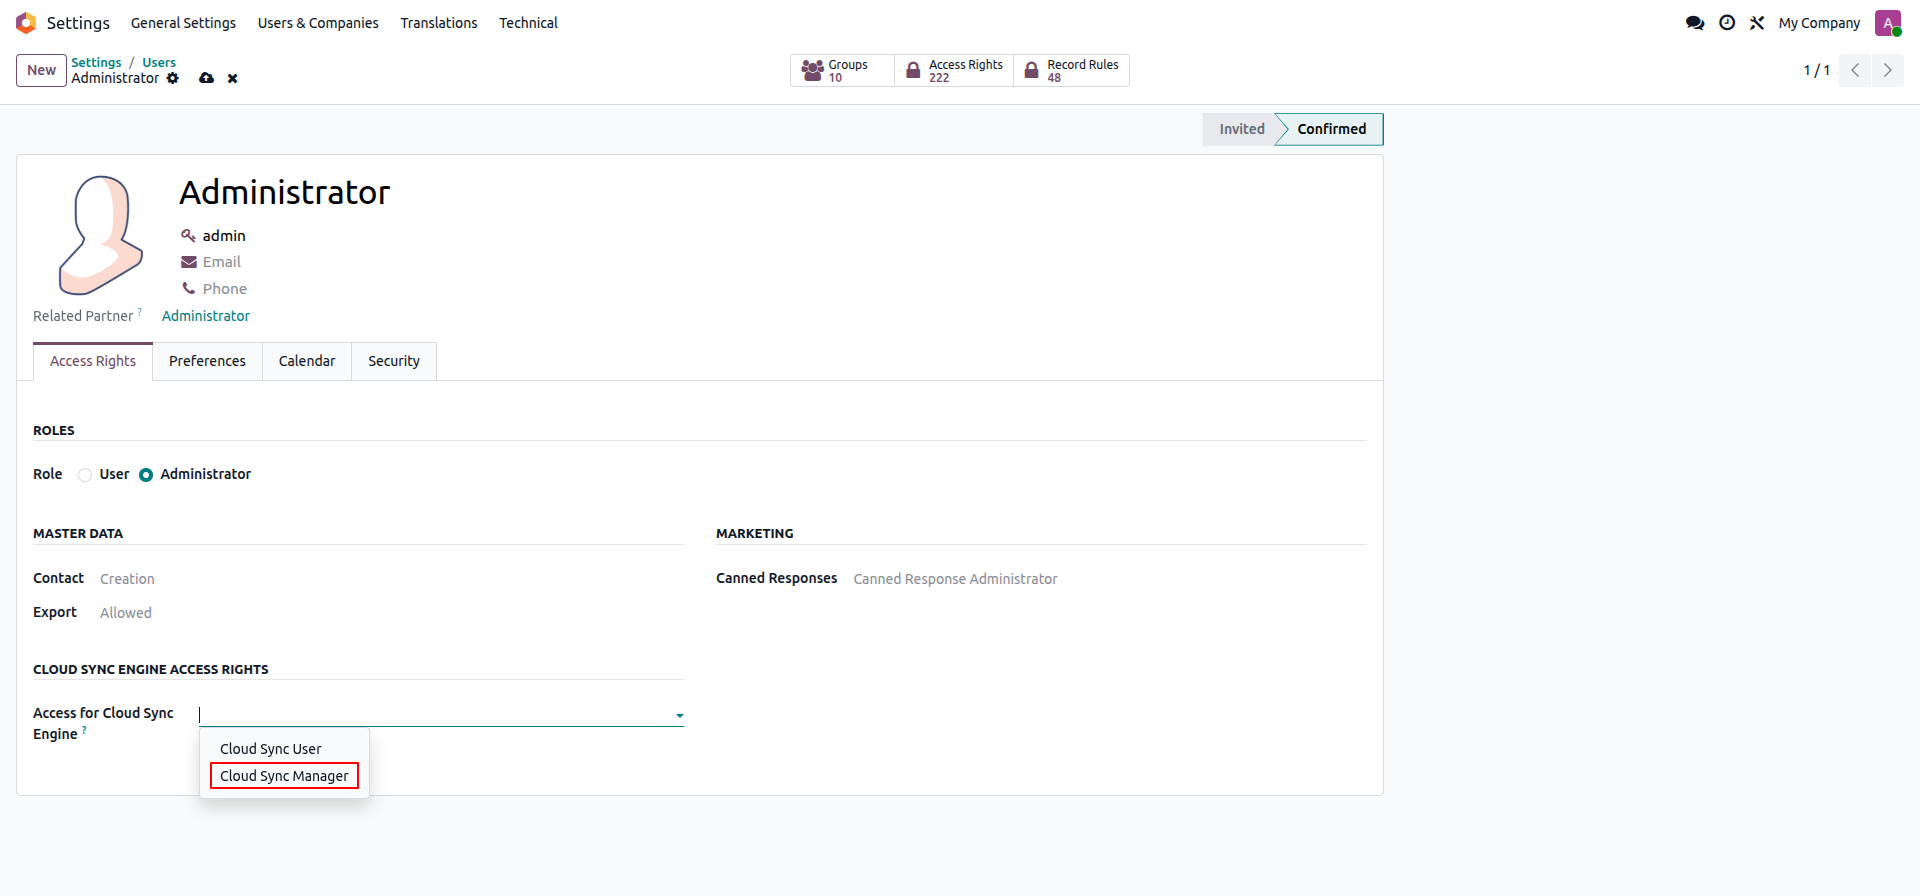
Task: Select the Administrator role radio button
Action: click(x=146, y=475)
